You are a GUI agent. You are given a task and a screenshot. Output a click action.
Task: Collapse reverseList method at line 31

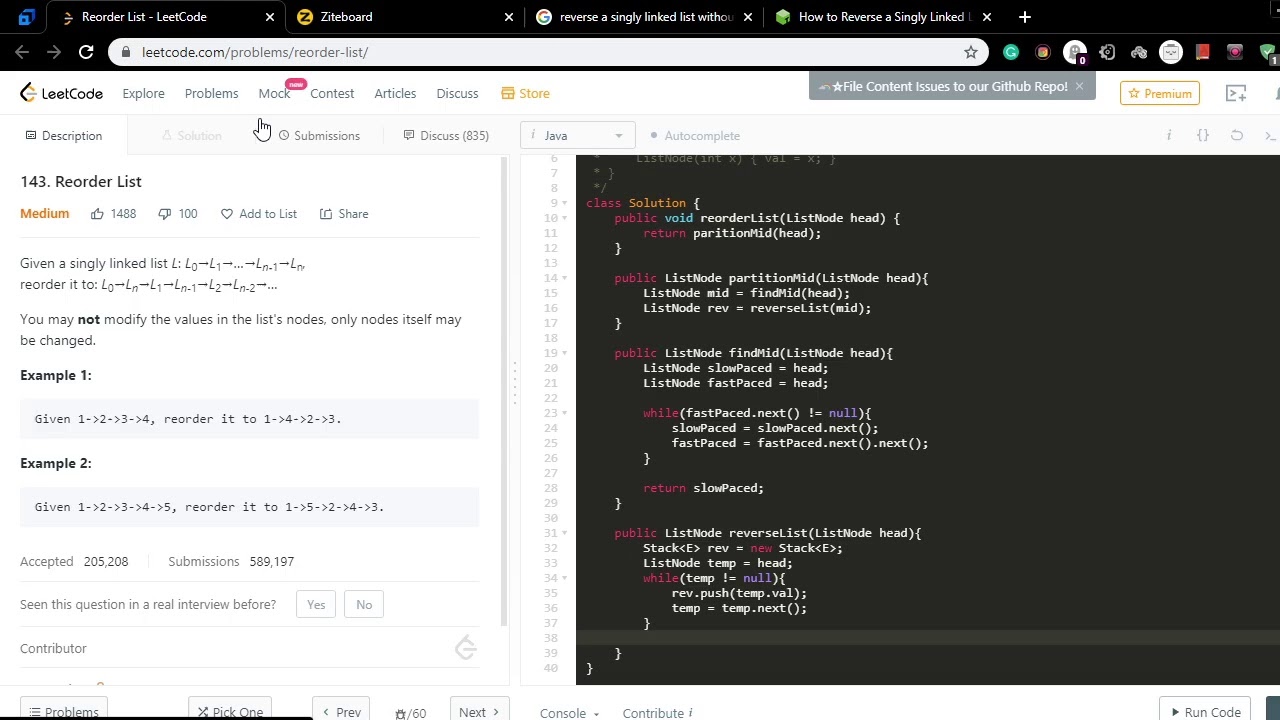(x=566, y=533)
